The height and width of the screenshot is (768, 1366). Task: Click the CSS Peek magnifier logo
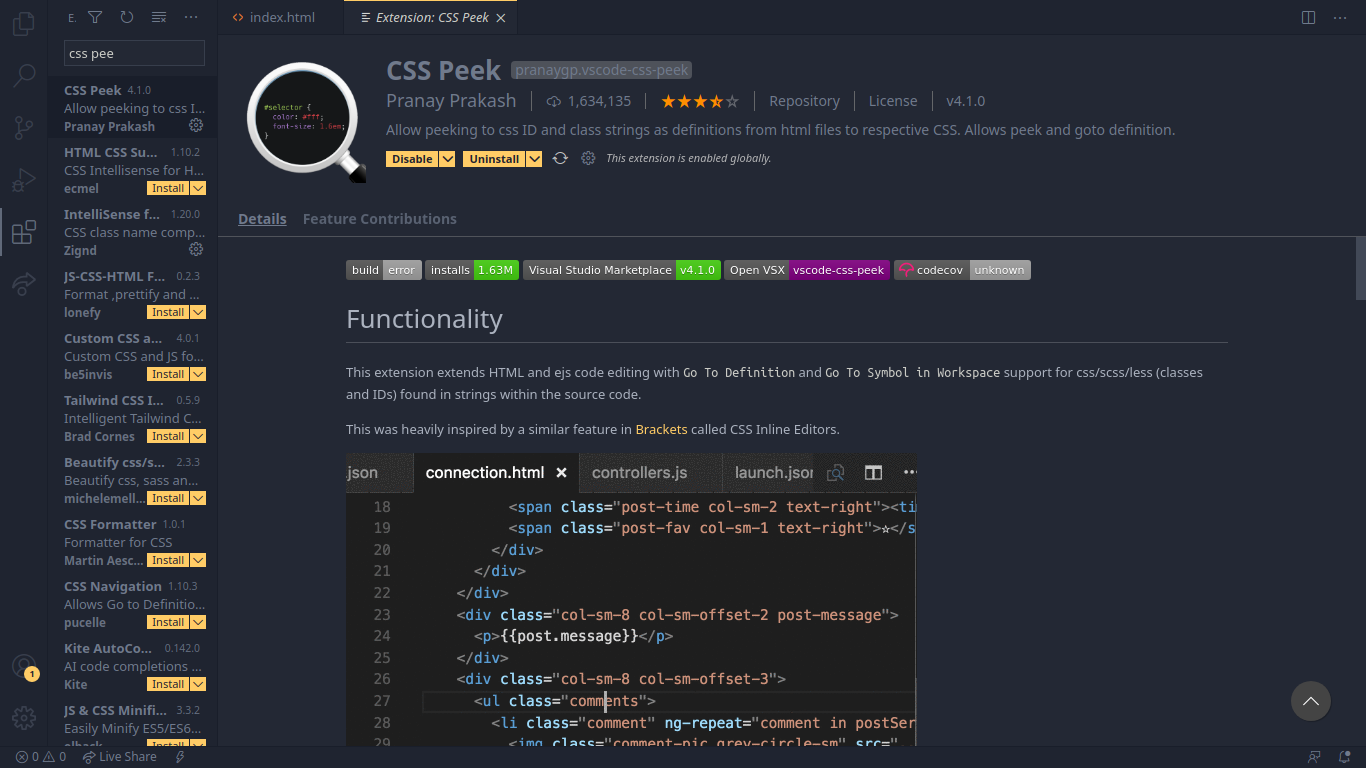point(307,122)
